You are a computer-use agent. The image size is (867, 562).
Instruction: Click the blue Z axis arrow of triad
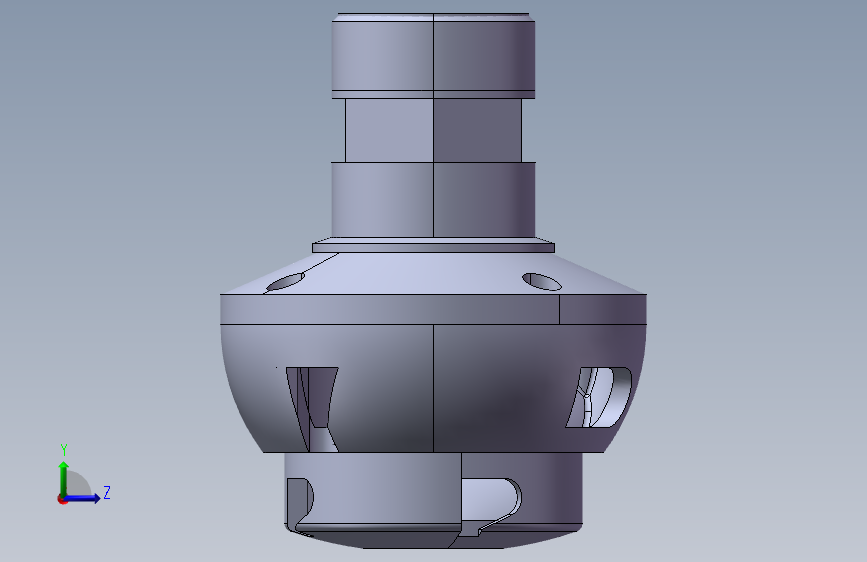(83, 498)
